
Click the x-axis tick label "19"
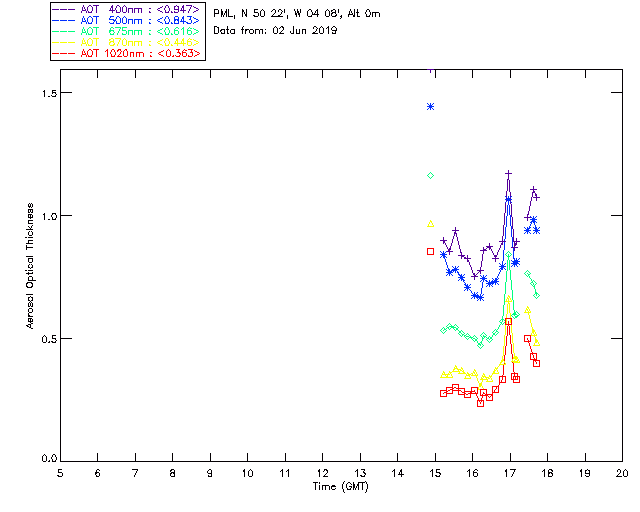click(585, 474)
